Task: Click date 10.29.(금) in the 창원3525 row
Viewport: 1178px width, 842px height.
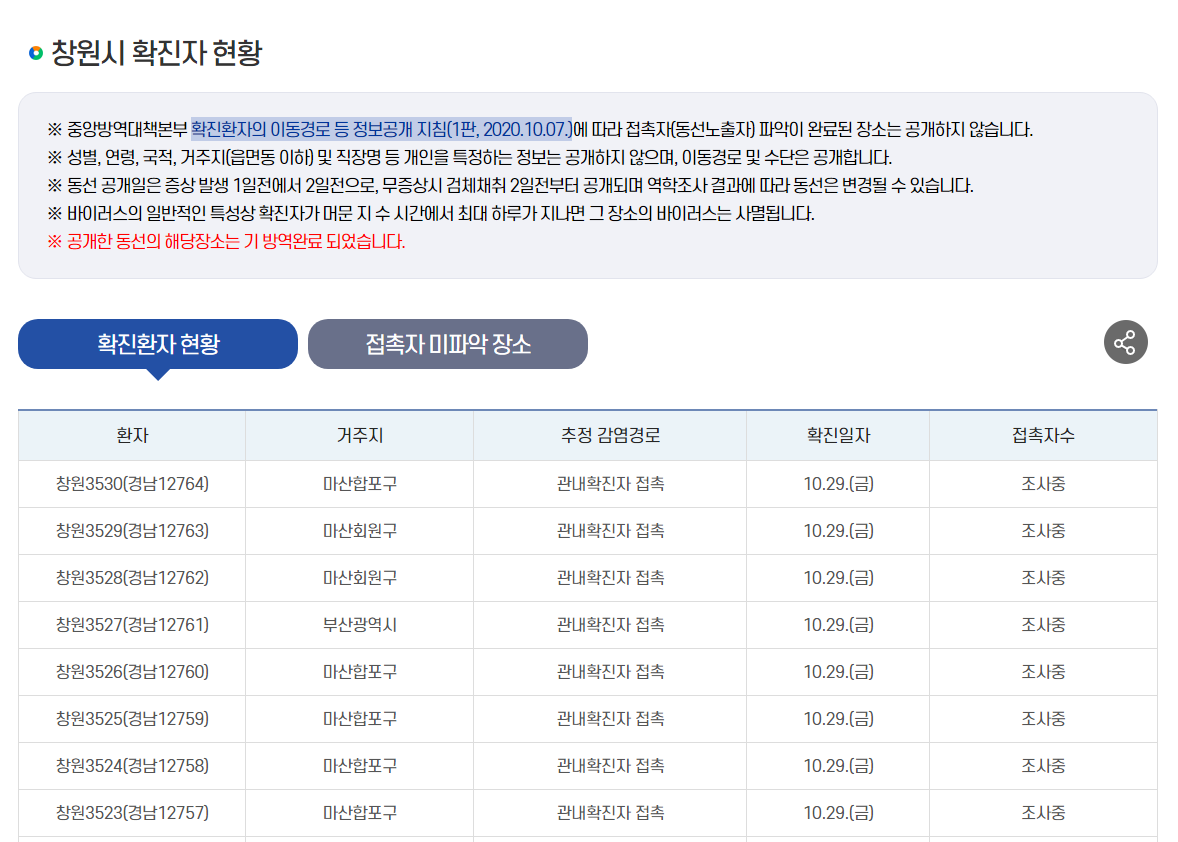Action: pos(838,719)
